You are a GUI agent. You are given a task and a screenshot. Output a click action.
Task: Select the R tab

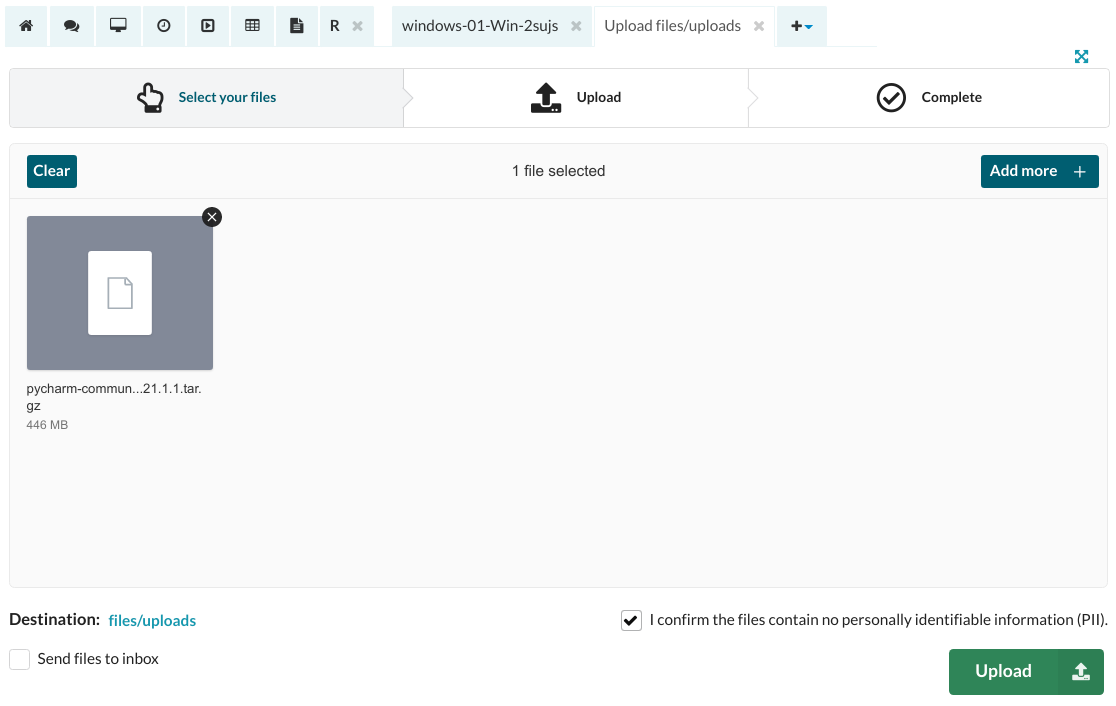335,26
